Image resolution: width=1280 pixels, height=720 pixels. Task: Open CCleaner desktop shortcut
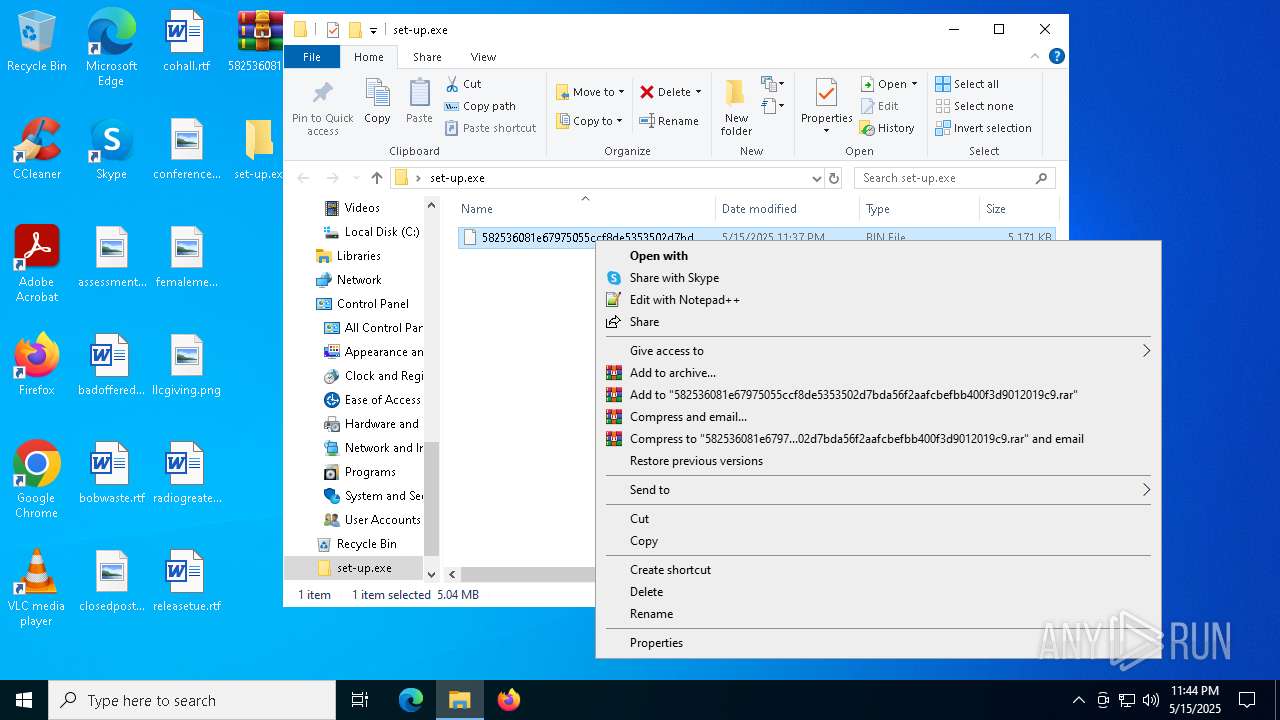click(x=37, y=150)
